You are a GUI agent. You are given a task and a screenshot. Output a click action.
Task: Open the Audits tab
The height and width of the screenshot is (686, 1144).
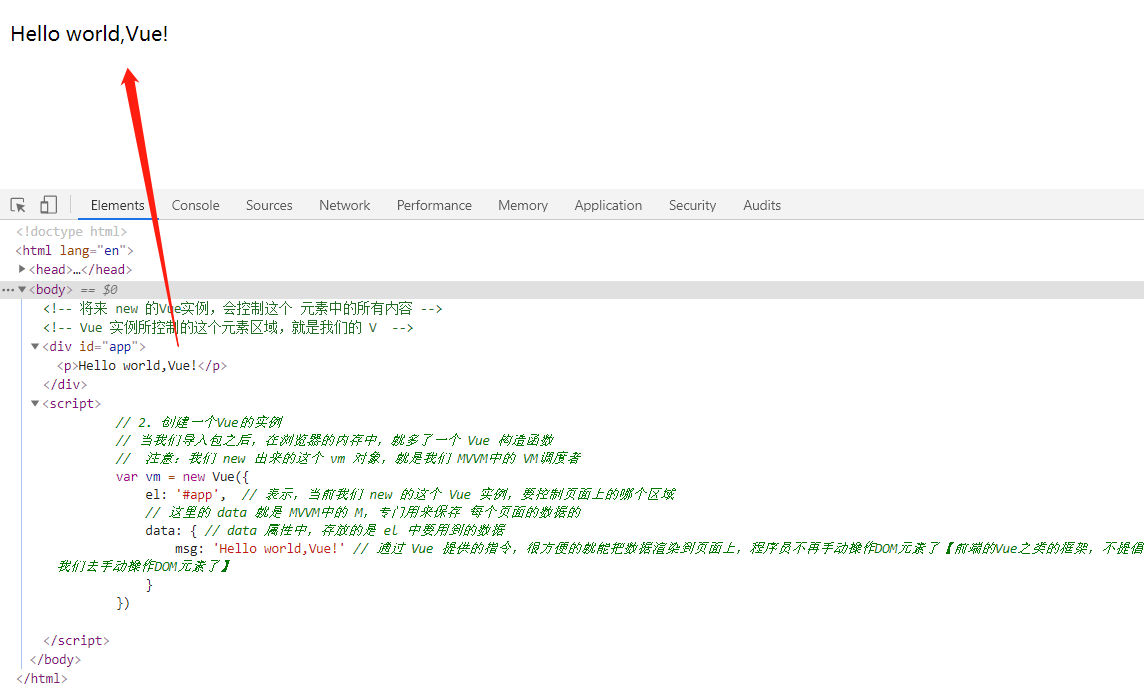pos(762,205)
